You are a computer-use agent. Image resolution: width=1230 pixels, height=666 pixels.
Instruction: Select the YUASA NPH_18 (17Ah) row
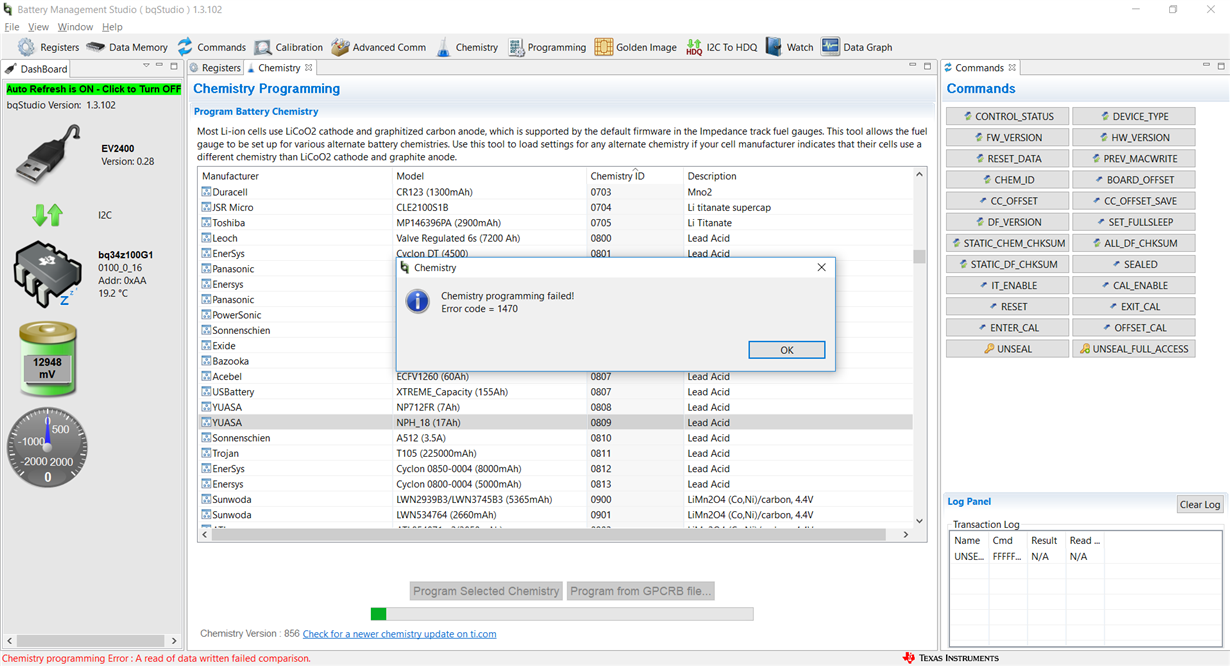click(x=555, y=423)
